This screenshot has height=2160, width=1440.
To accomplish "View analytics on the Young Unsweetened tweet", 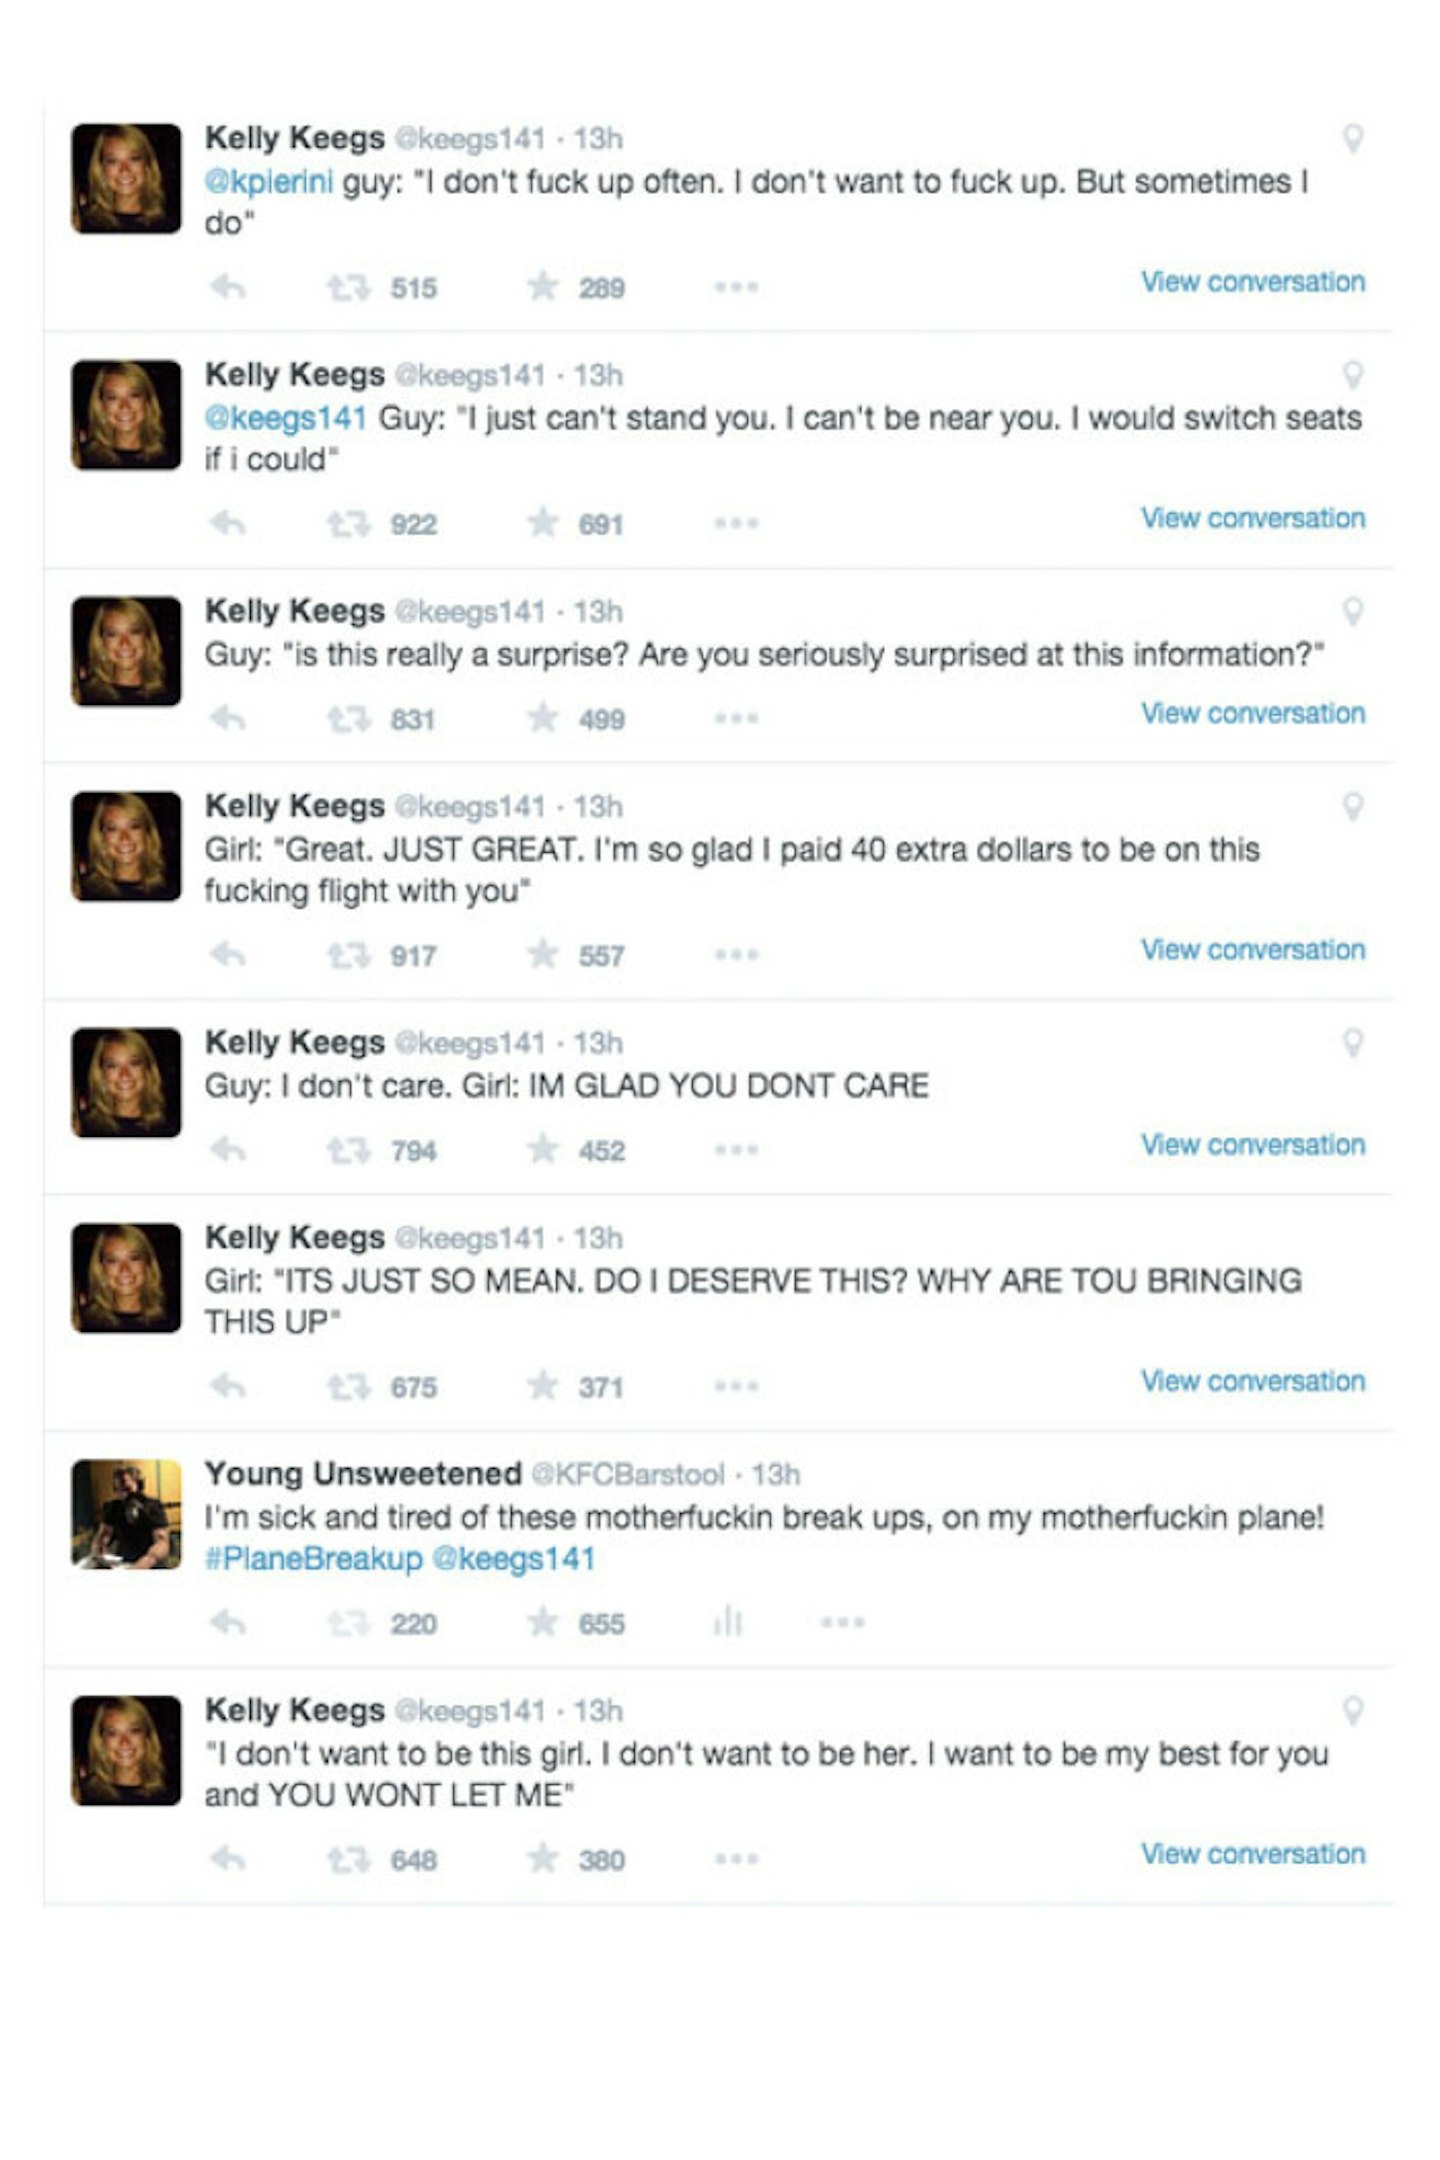I will [728, 1622].
